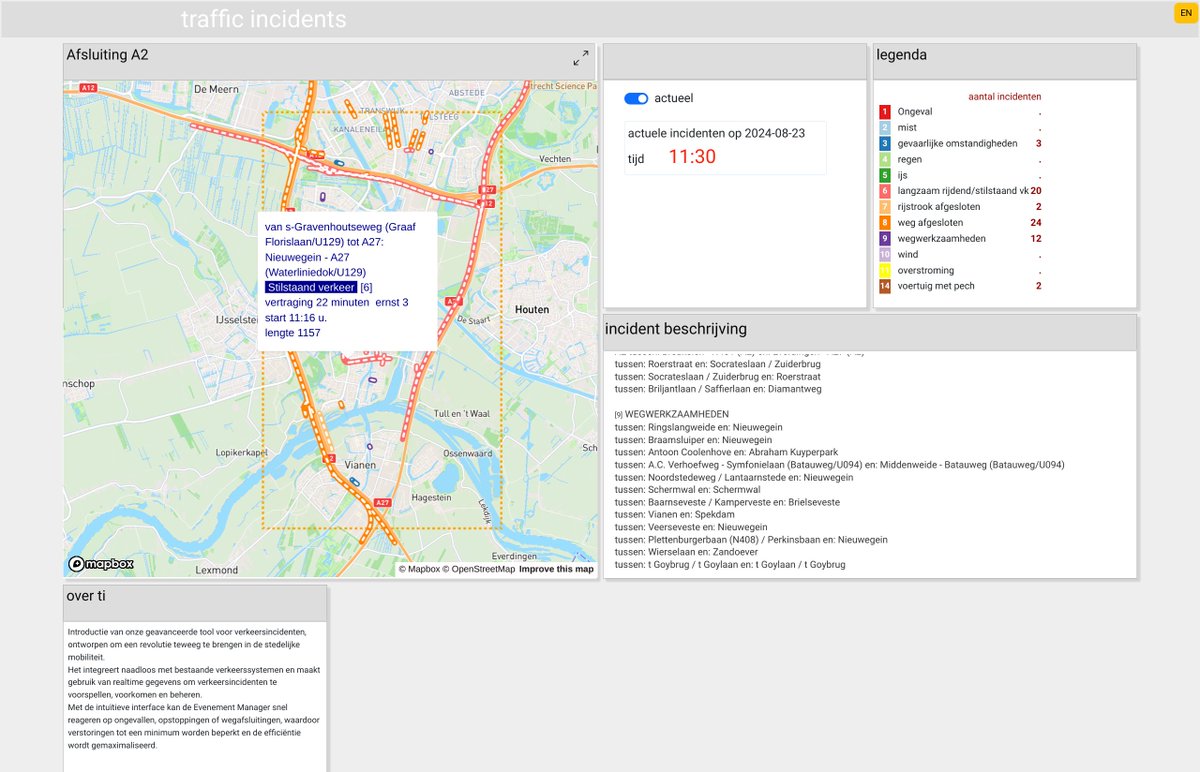Click the Veerseveste en Nieuwegein row
Viewport: 1200px width, 772px height.
691,528
